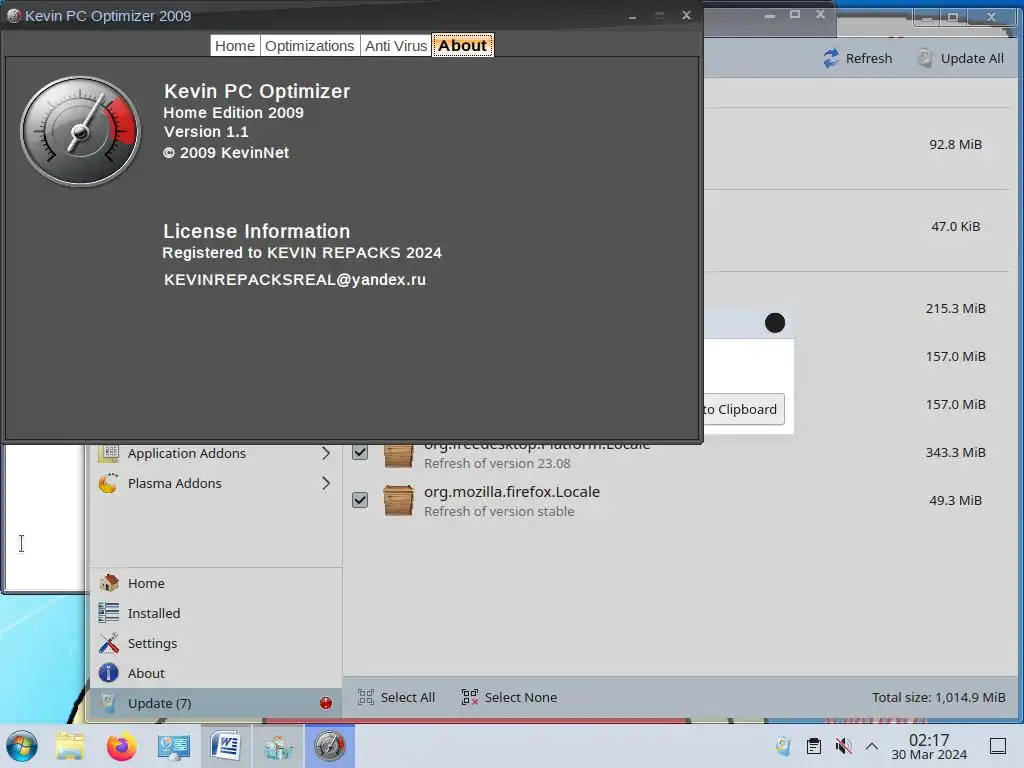Click the org.mozilla.firefox.Locale package icon
The height and width of the screenshot is (768, 1024).
coord(398,501)
